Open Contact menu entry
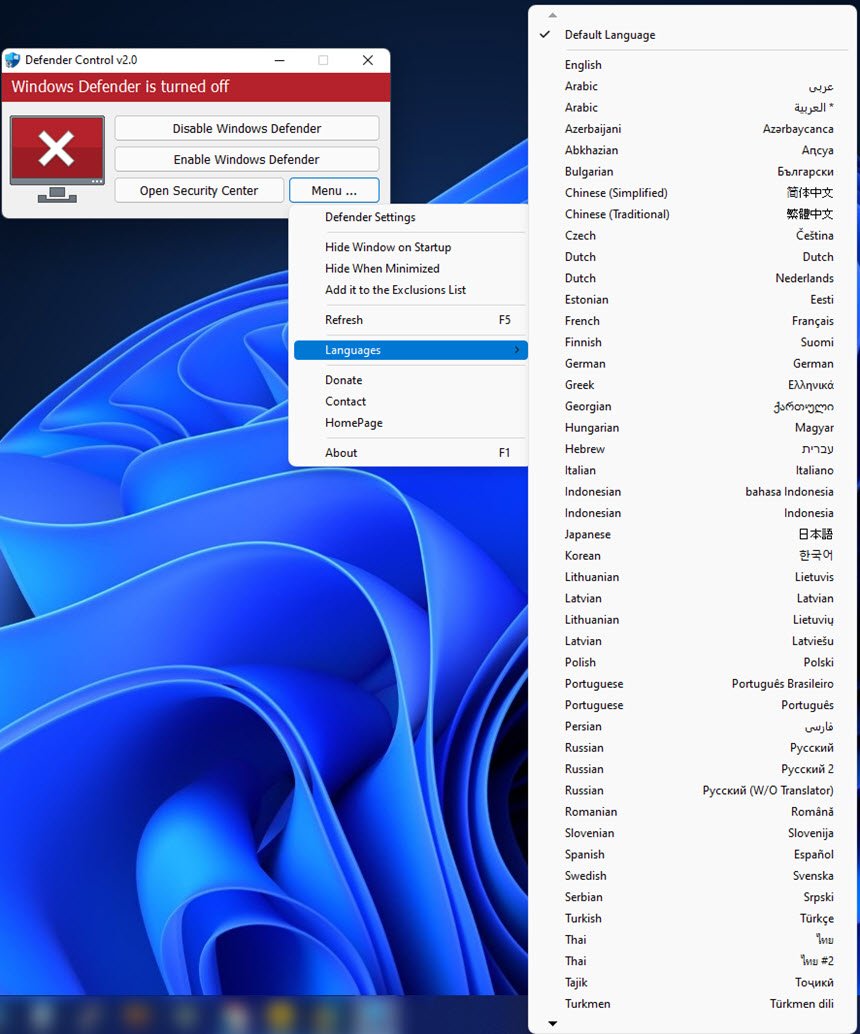The width and height of the screenshot is (860, 1034). pos(410,401)
